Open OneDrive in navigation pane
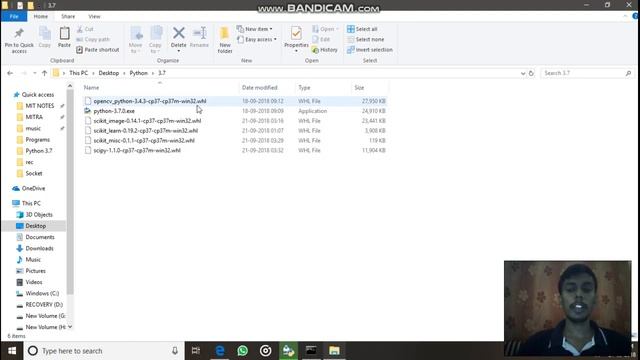640x360 pixels. tap(33, 189)
